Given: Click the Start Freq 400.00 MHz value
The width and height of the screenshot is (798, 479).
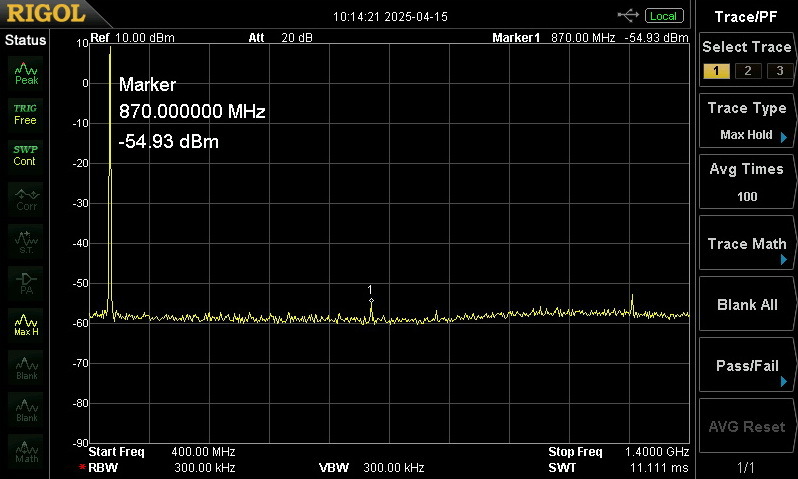Looking at the screenshot, I should coord(203,452).
